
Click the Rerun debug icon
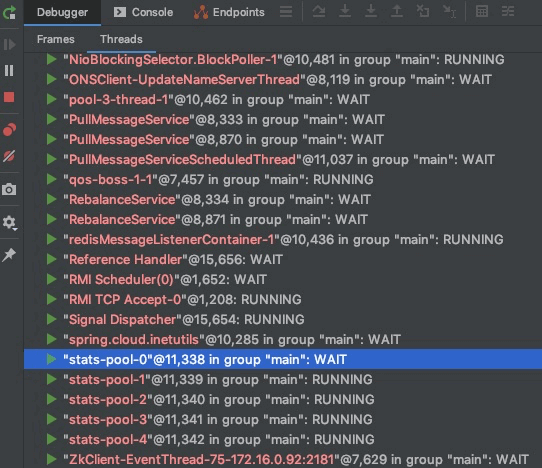(x=9, y=12)
